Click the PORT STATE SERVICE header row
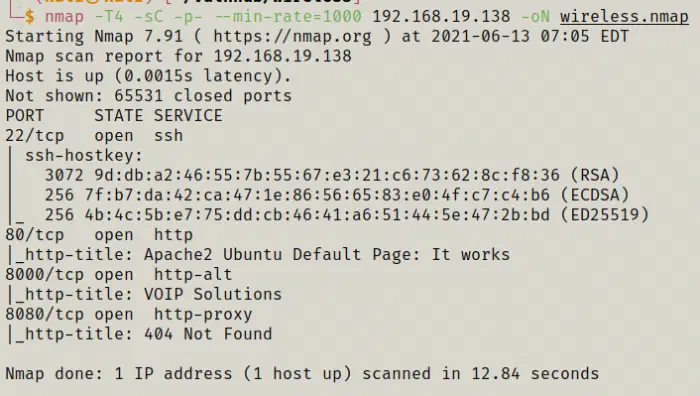 tap(114, 116)
